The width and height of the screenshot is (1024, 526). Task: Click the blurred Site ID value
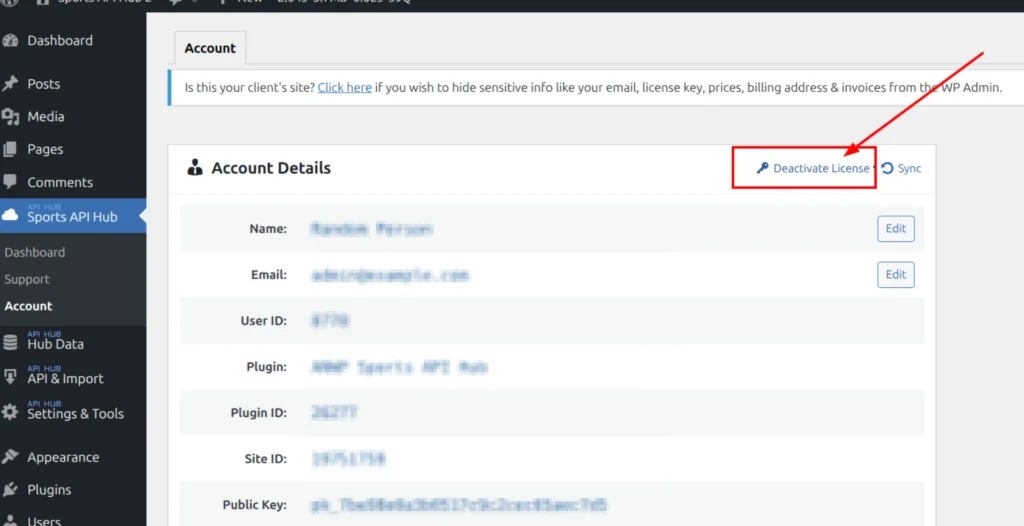[348, 459]
